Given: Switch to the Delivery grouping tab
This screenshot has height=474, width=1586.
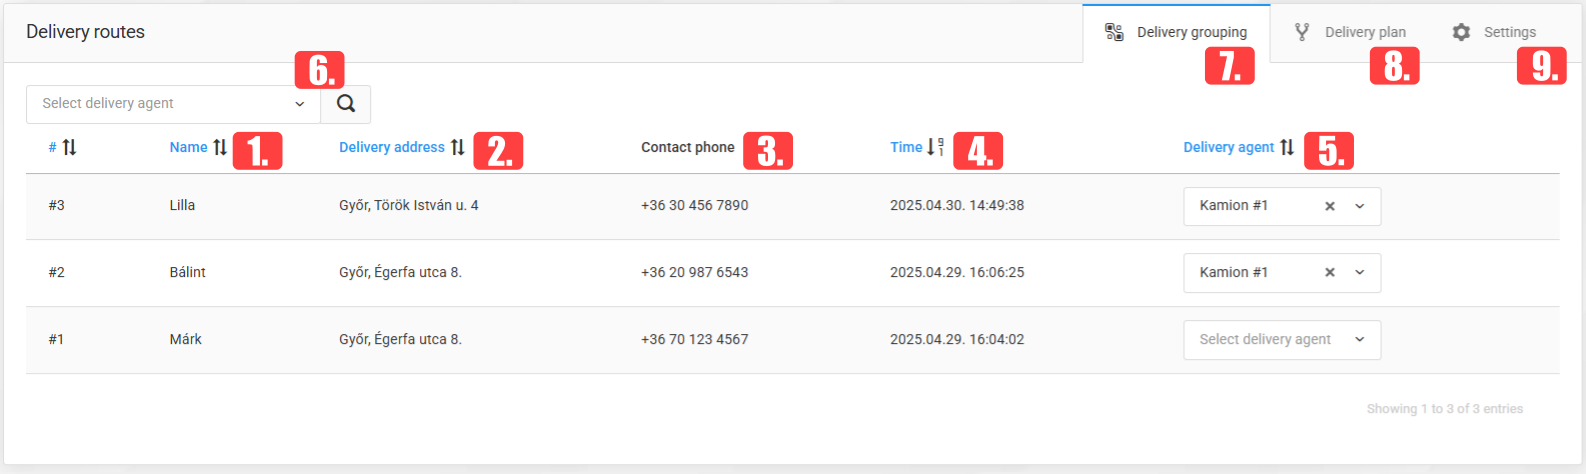Looking at the screenshot, I should (x=1176, y=33).
